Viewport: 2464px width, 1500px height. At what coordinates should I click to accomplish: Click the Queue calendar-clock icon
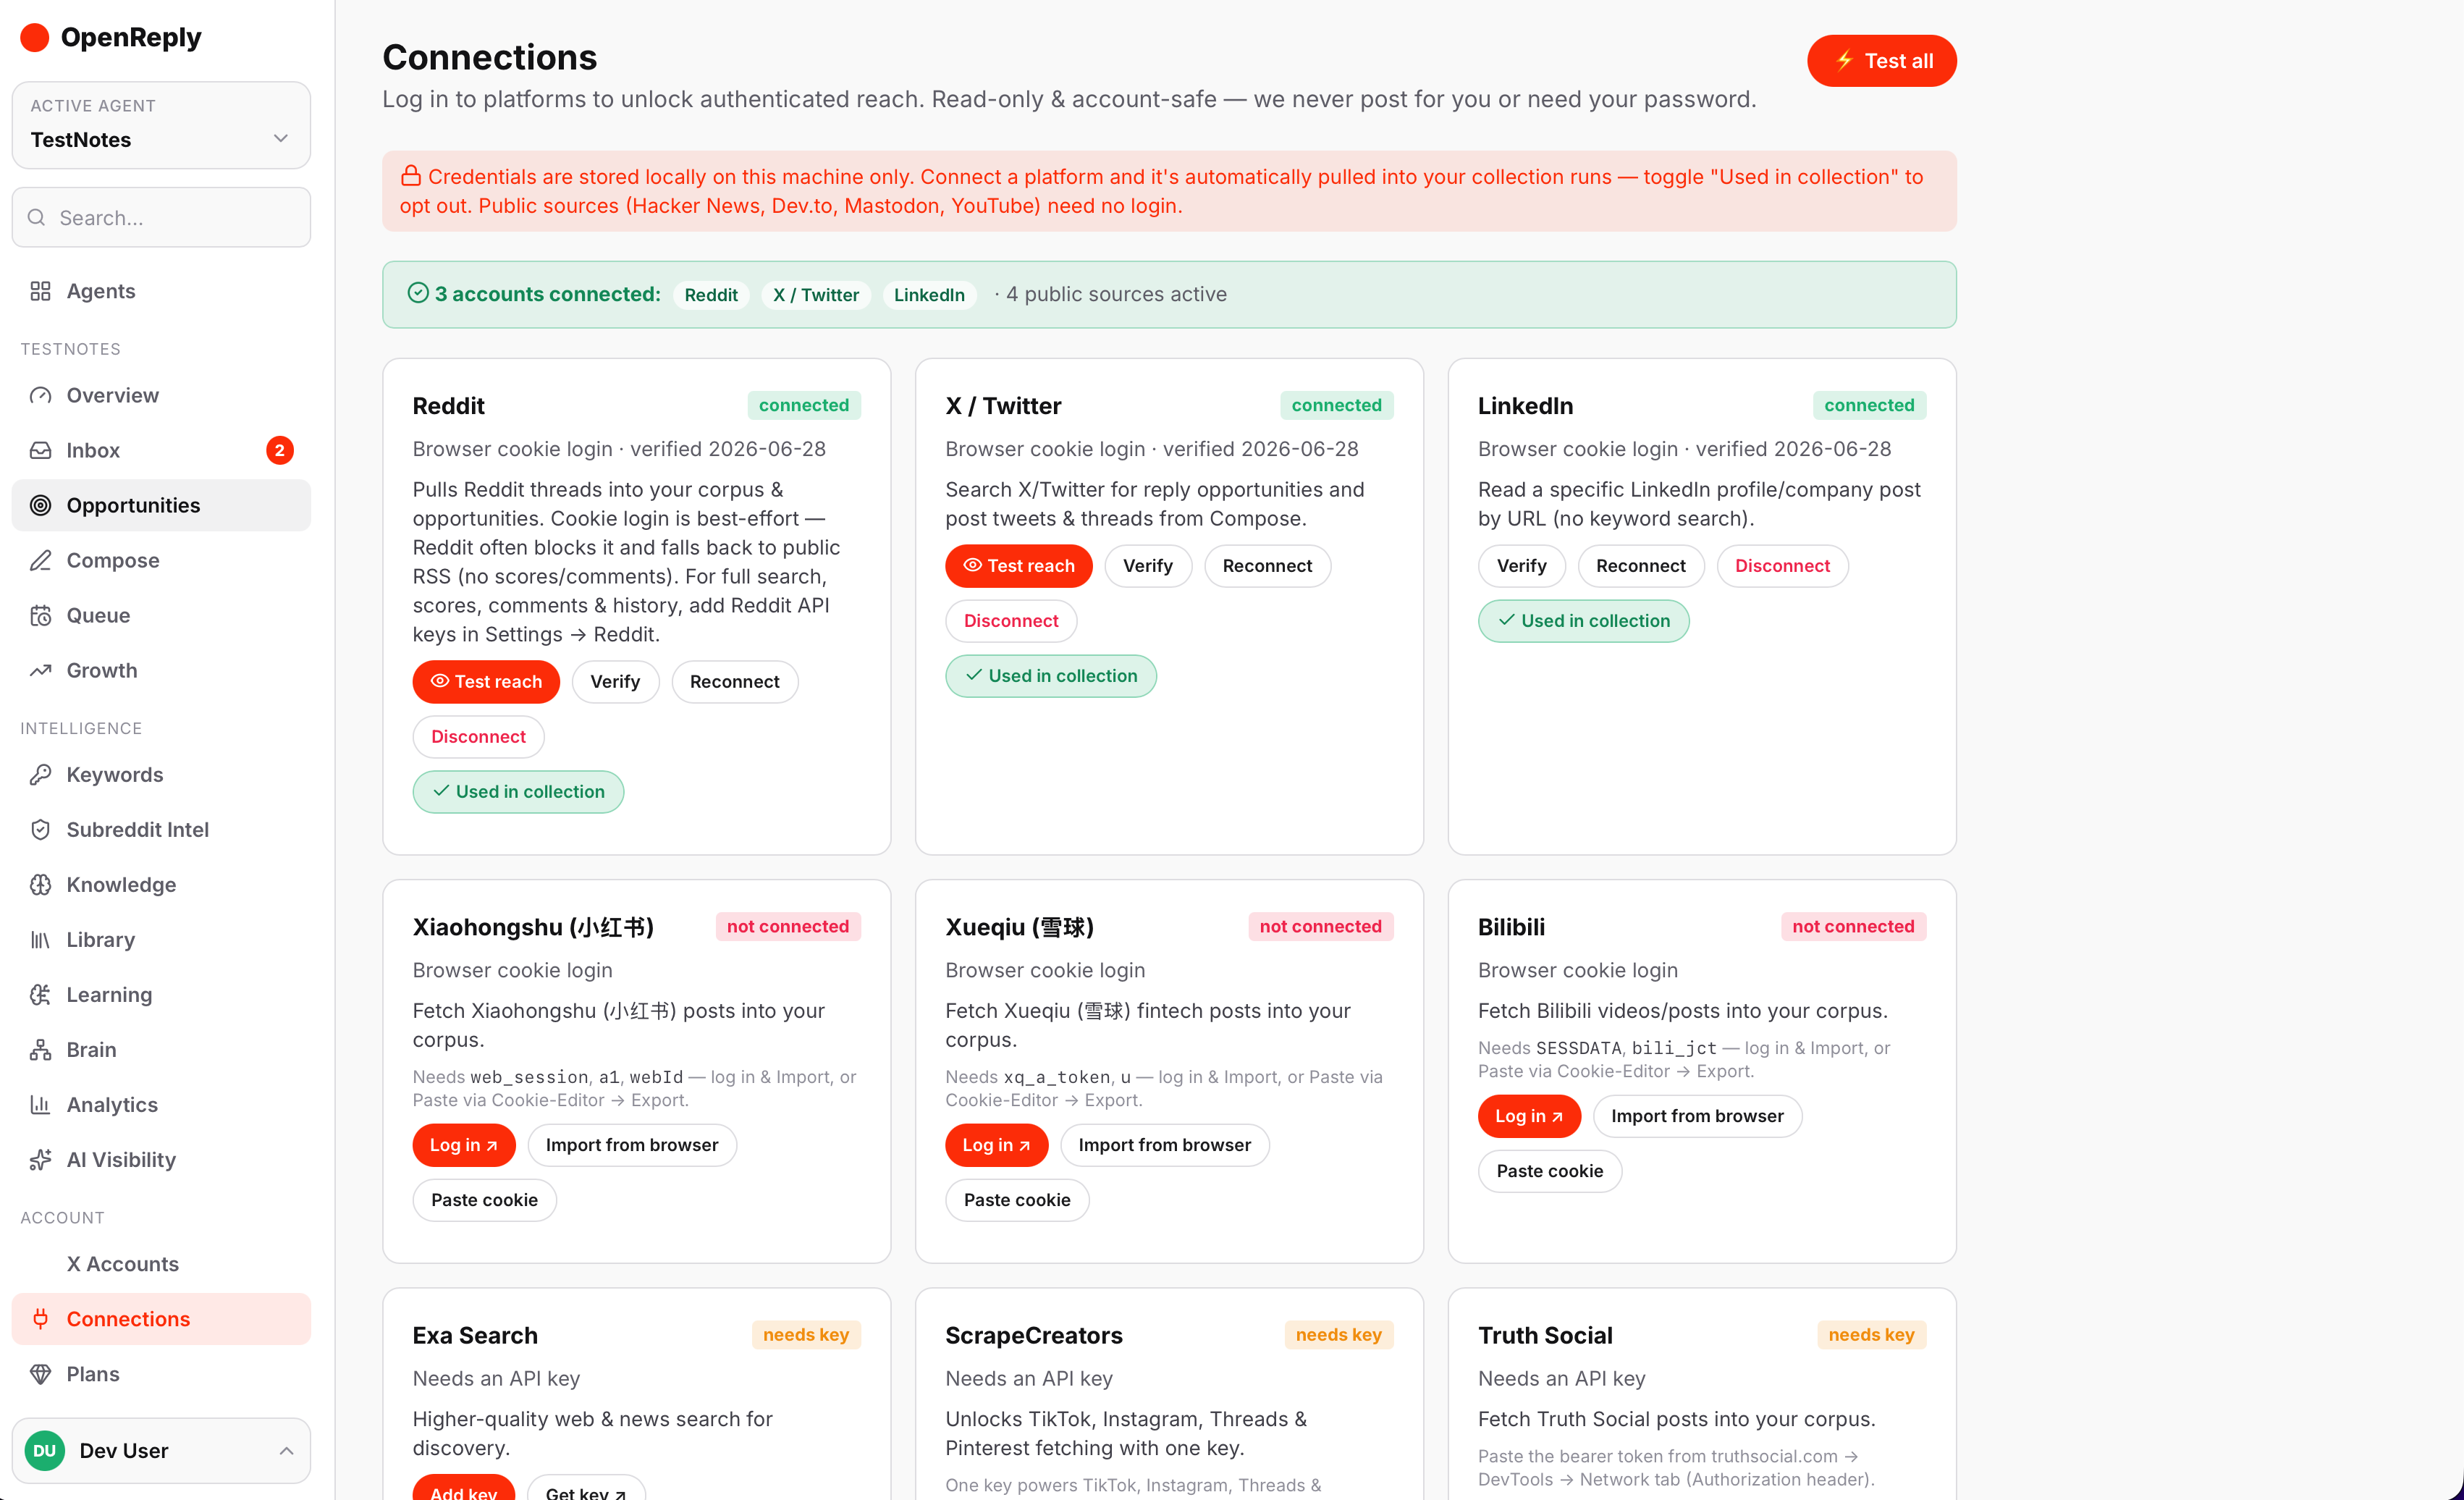[x=40, y=615]
